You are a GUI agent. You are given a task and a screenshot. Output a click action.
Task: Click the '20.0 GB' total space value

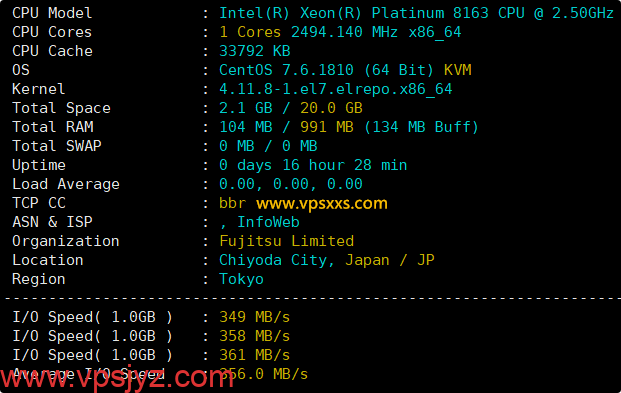coord(331,108)
